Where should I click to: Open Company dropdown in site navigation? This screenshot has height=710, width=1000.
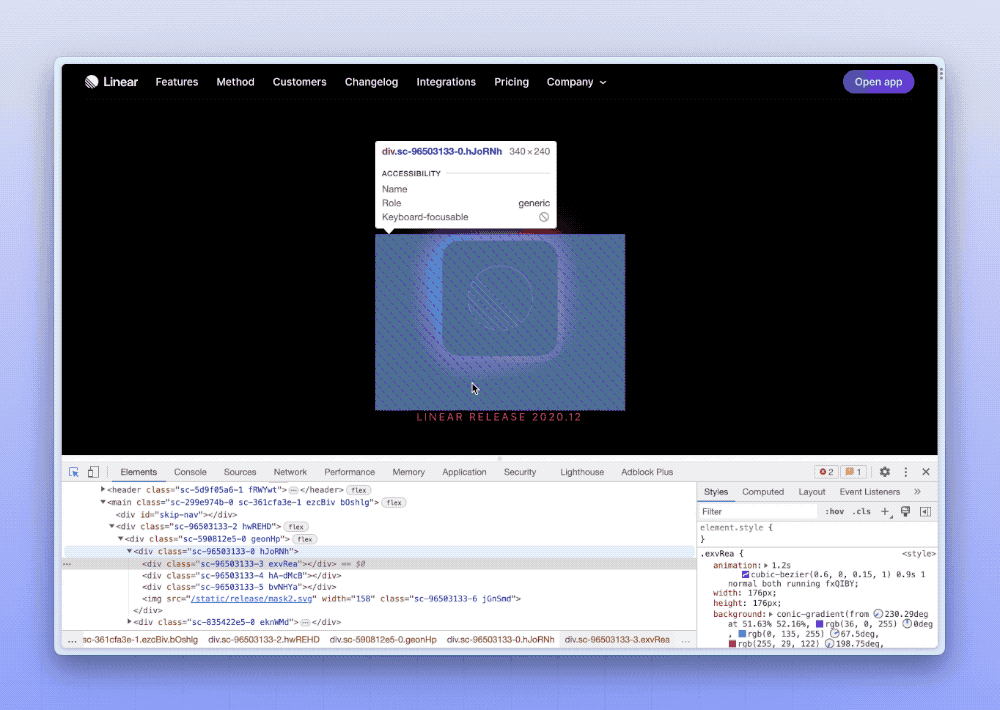(577, 82)
